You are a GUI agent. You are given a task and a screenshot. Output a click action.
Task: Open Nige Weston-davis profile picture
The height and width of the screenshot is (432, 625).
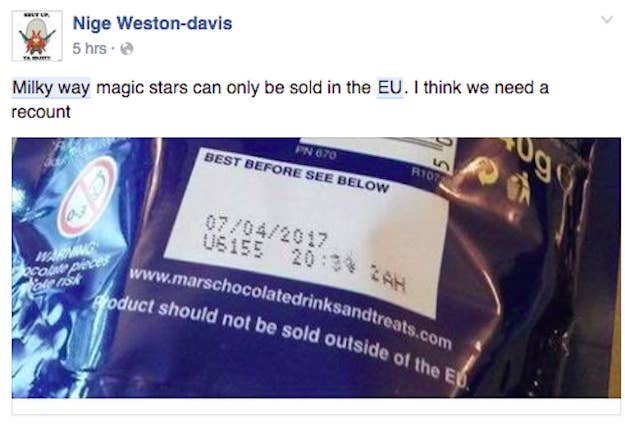37,36
